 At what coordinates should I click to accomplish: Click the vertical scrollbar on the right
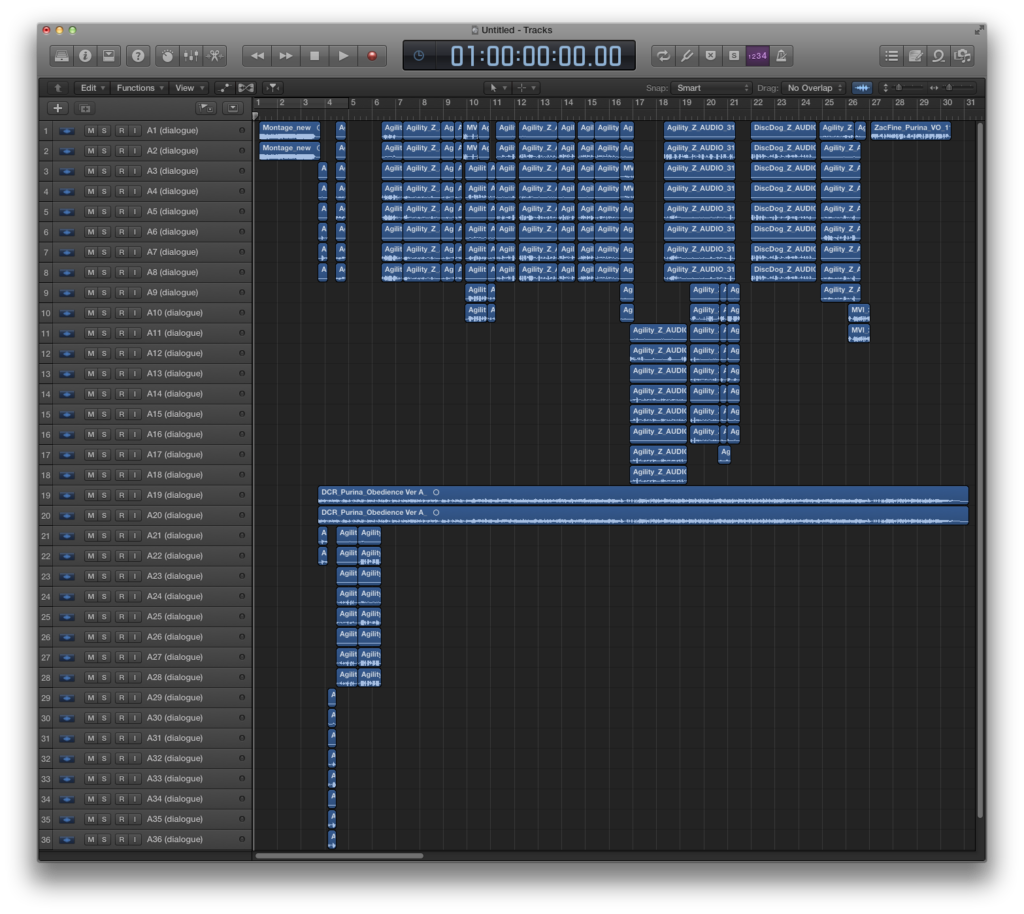980,470
